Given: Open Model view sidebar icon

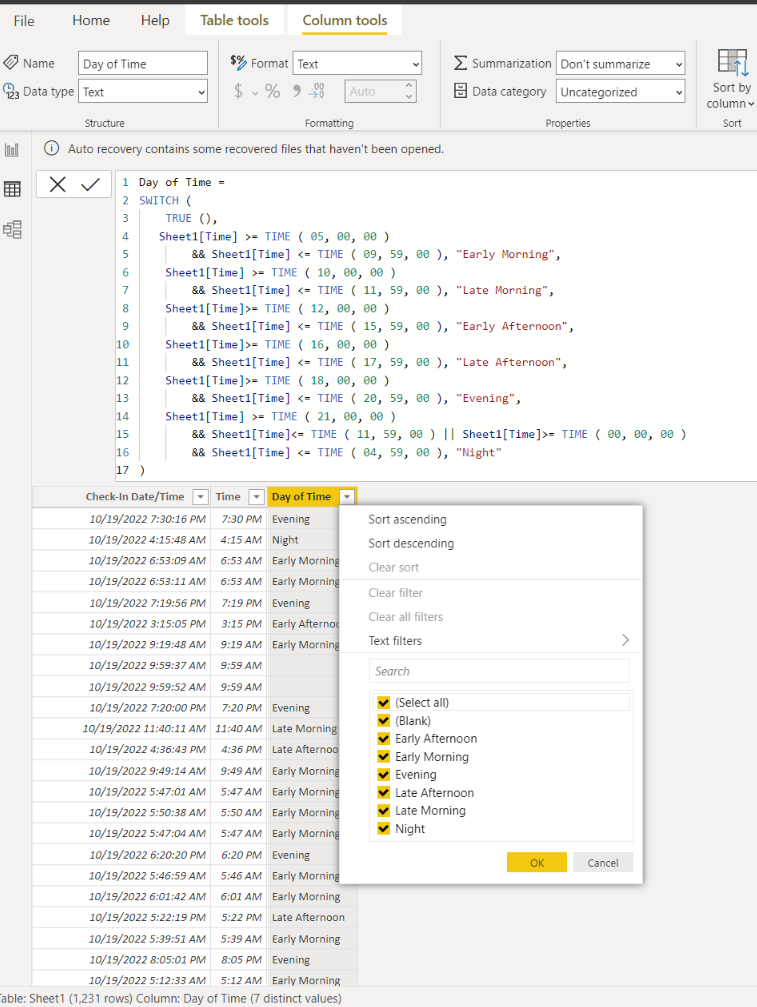Looking at the screenshot, I should tap(12, 229).
